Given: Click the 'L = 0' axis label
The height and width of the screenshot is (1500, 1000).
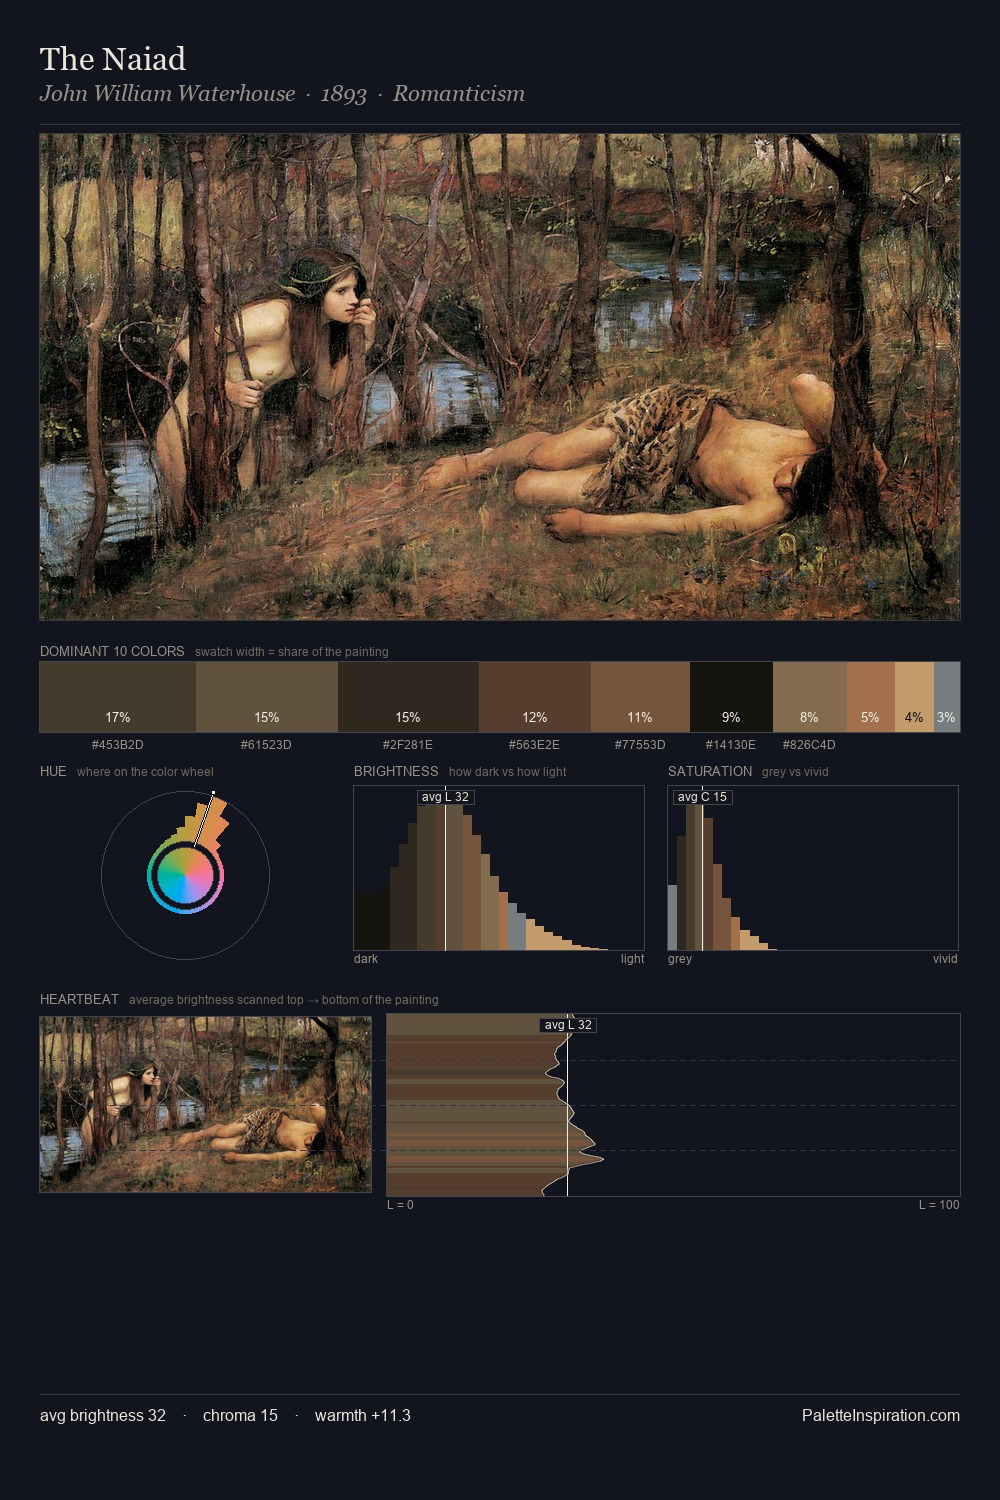Looking at the screenshot, I should 400,1205.
